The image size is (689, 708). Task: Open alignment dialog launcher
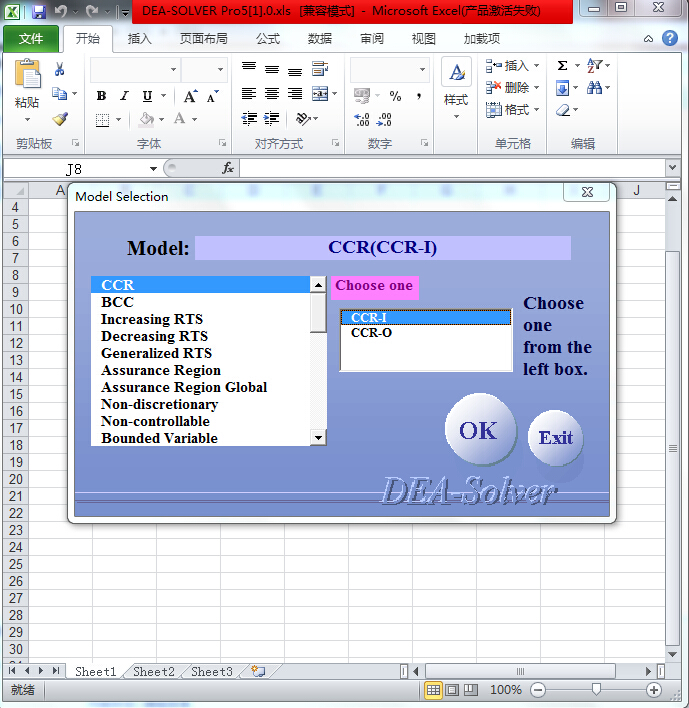pyautogui.click(x=335, y=143)
